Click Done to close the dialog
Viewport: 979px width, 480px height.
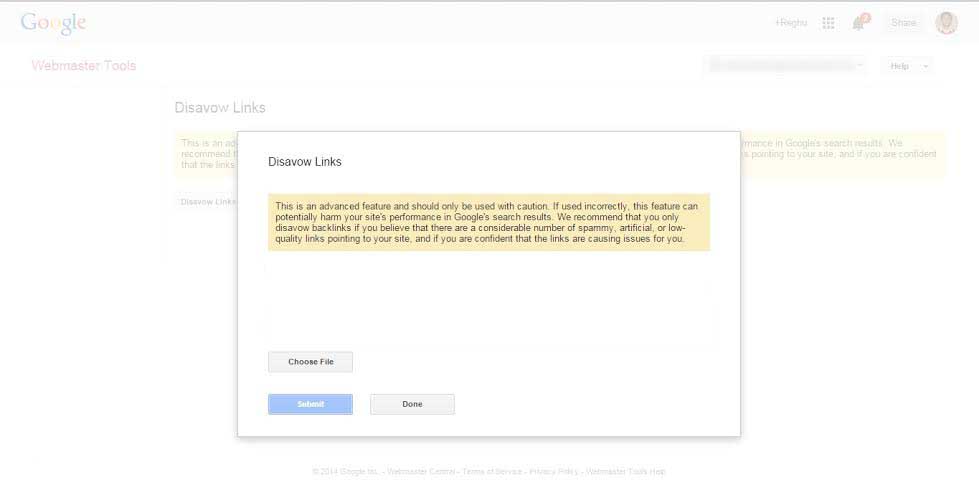[x=412, y=404]
